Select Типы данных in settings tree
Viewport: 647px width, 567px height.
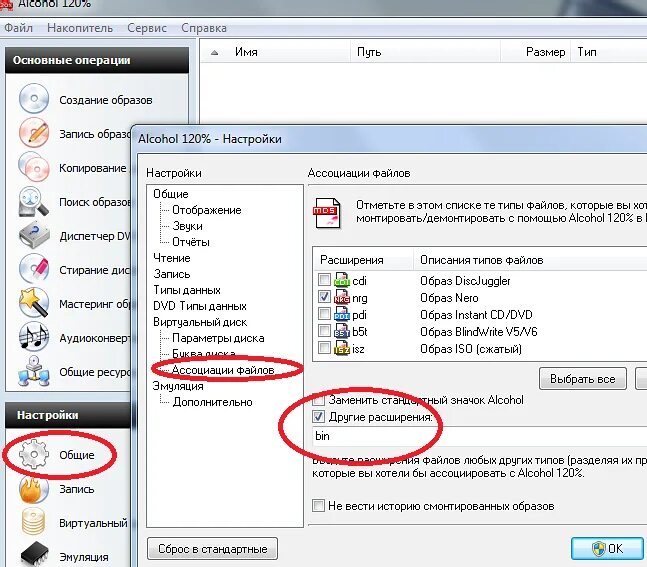coord(187,290)
